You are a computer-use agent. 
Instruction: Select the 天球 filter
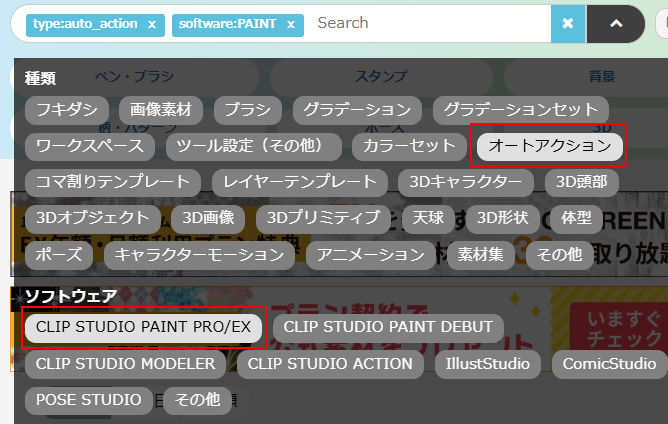click(428, 219)
